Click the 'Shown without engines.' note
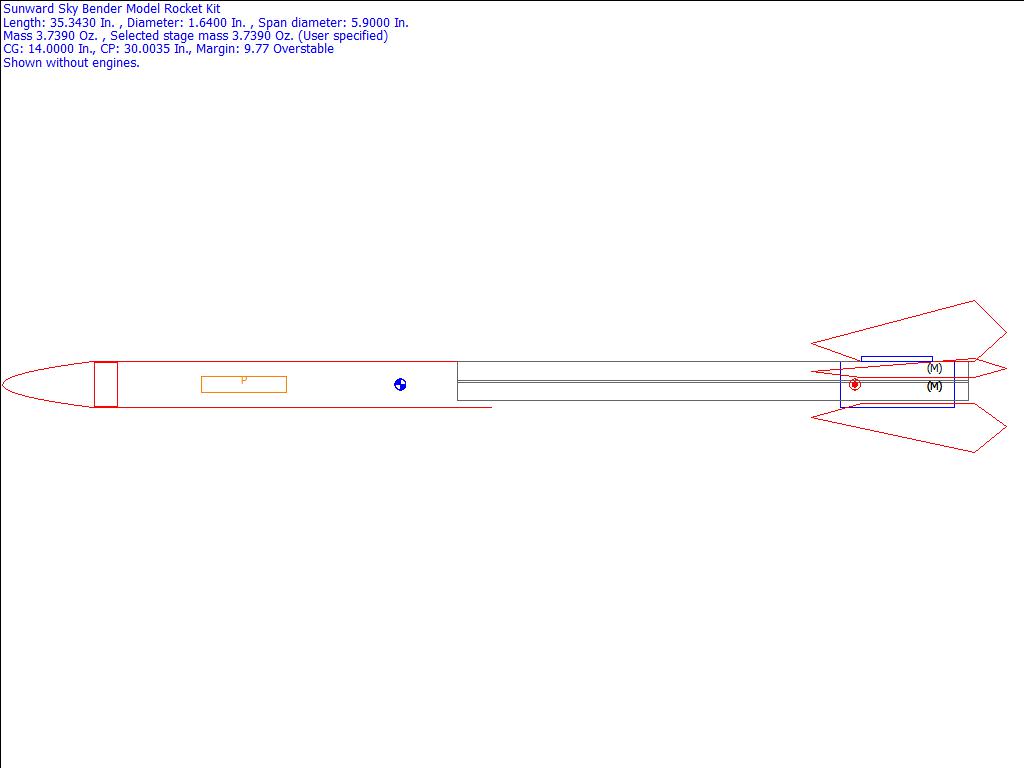Screen dimensions: 1024x768 tap(71, 63)
